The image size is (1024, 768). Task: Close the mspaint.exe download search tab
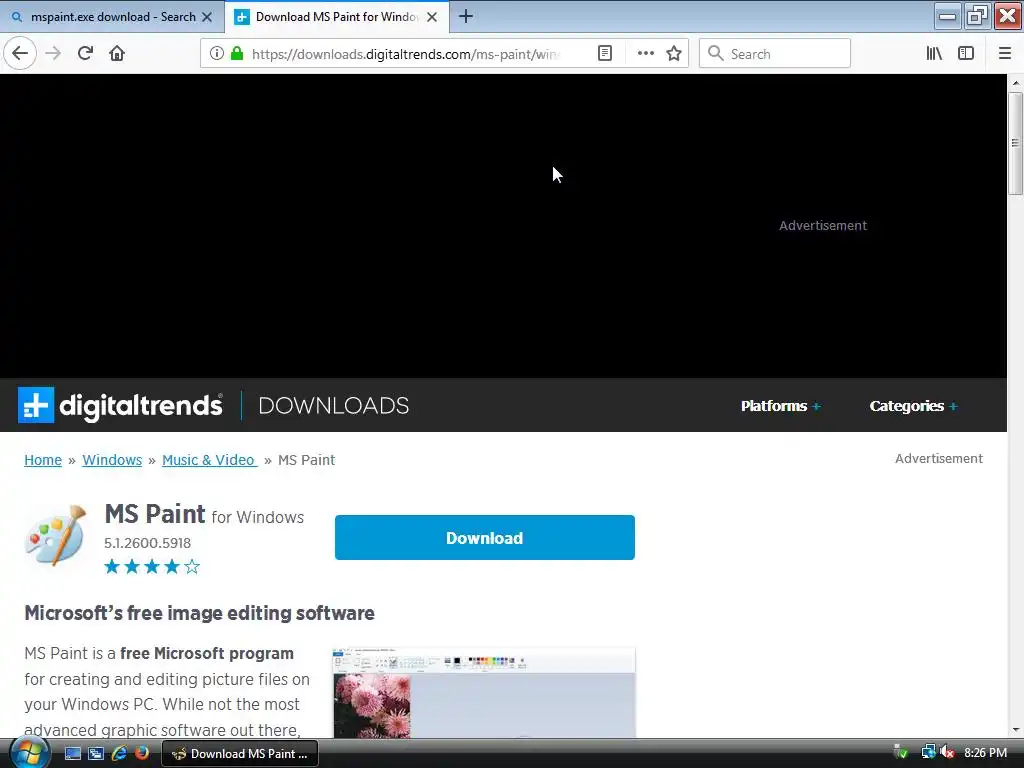tap(207, 17)
